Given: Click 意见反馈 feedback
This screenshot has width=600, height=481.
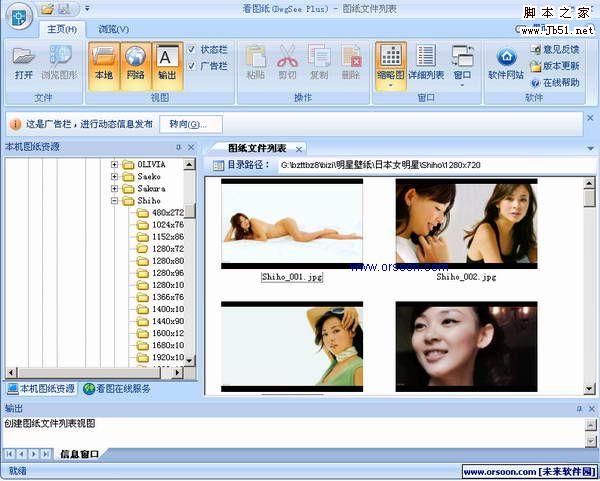Looking at the screenshot, I should (554, 49).
